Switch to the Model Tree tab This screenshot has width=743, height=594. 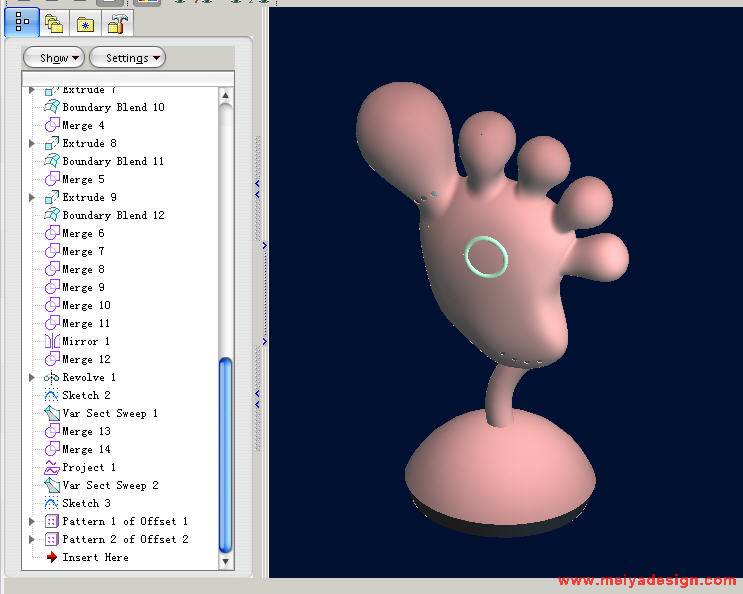(x=22, y=22)
